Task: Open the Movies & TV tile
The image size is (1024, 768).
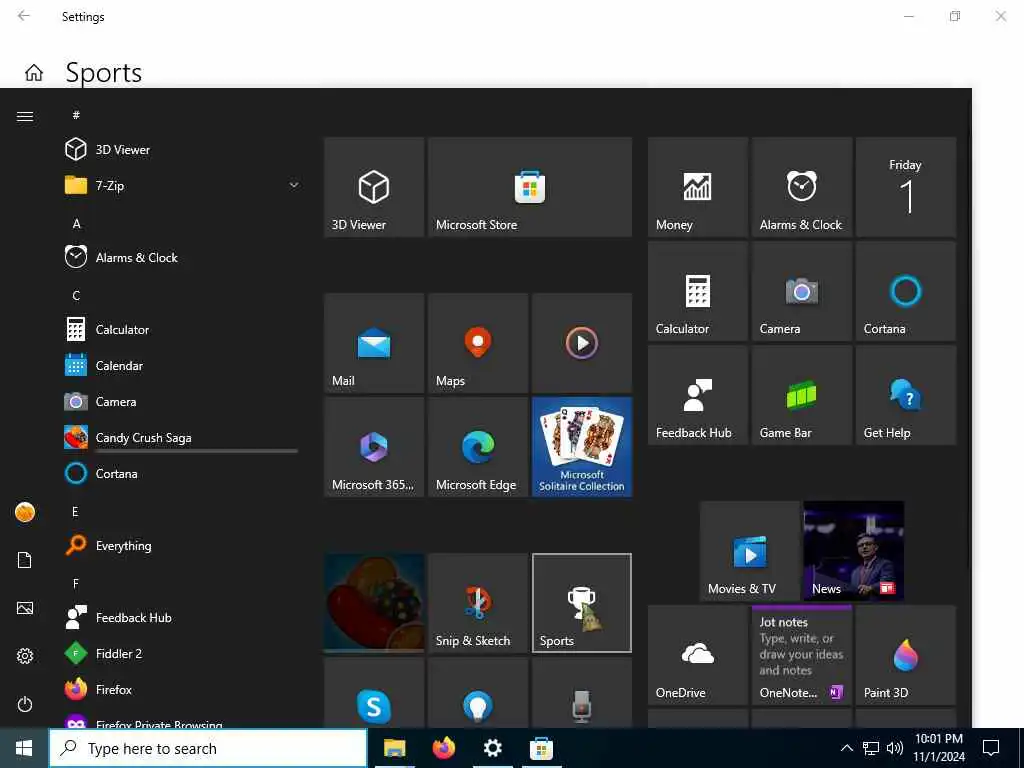Action: click(x=750, y=551)
